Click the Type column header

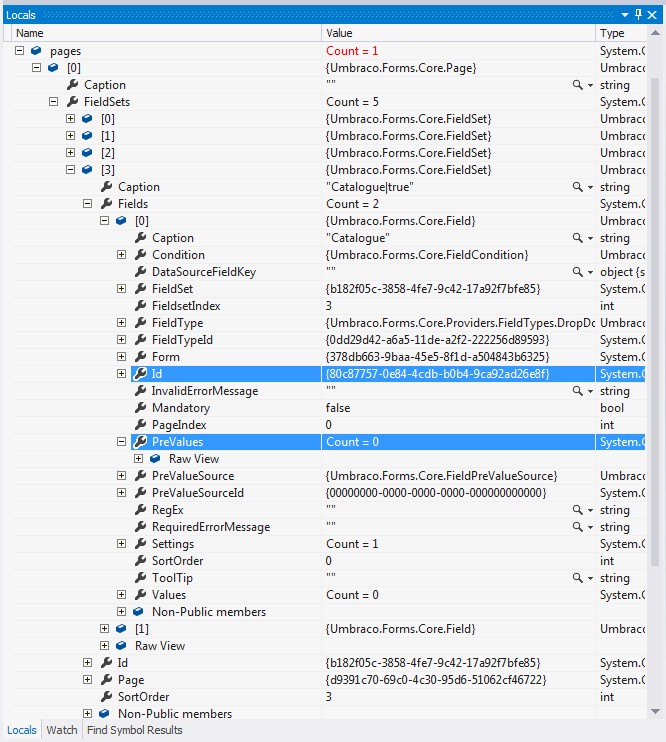(x=621, y=33)
